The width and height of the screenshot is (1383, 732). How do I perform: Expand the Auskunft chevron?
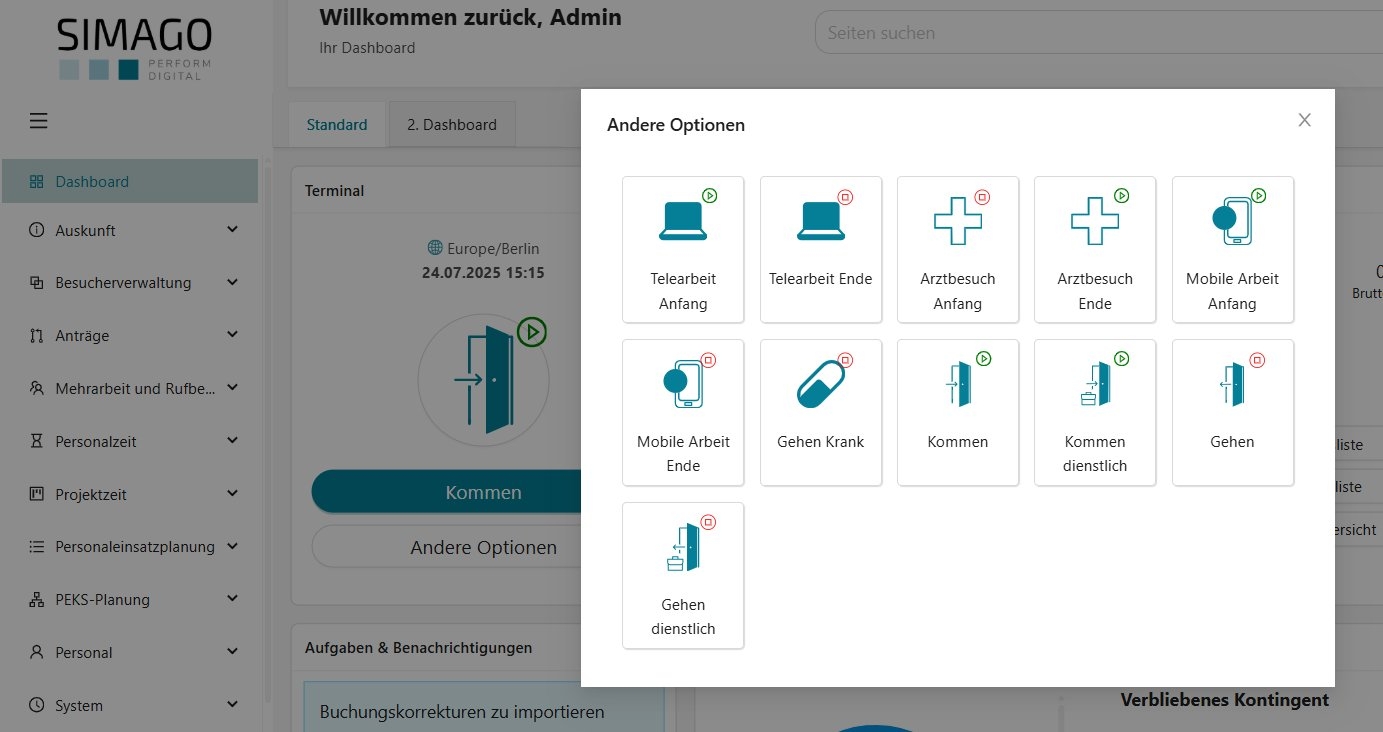pos(233,230)
